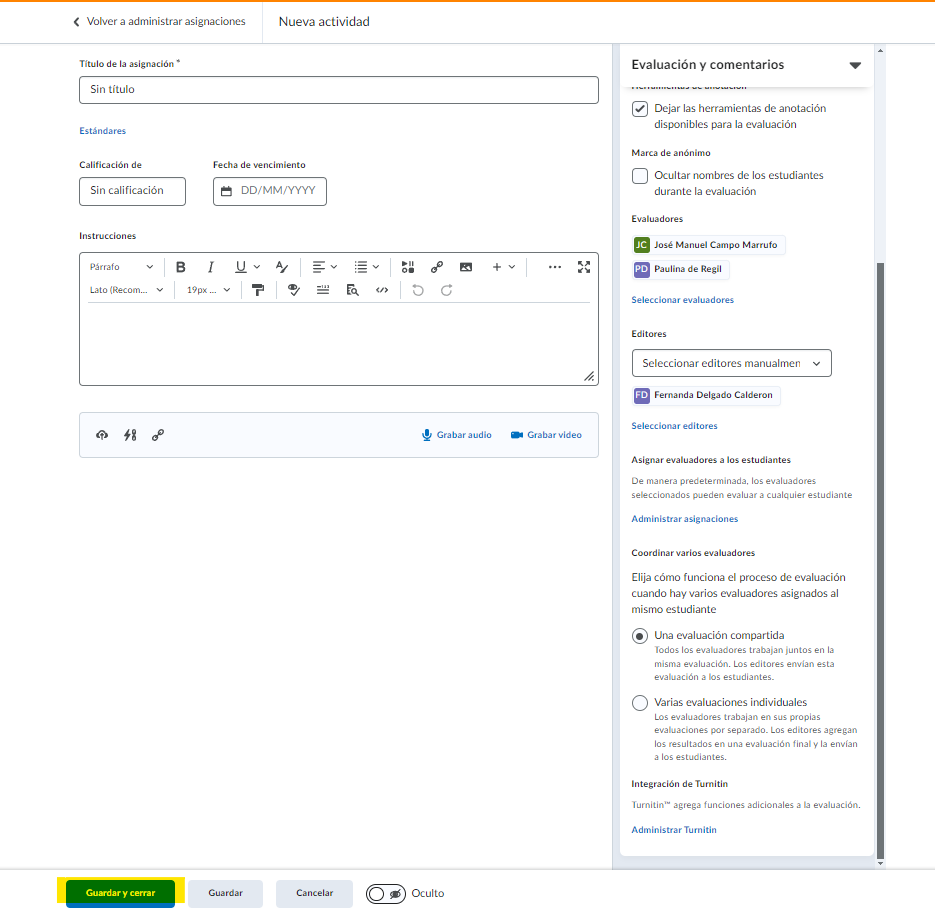
Task: Toggle bold formatting in the Instrucciones editor
Action: point(181,267)
